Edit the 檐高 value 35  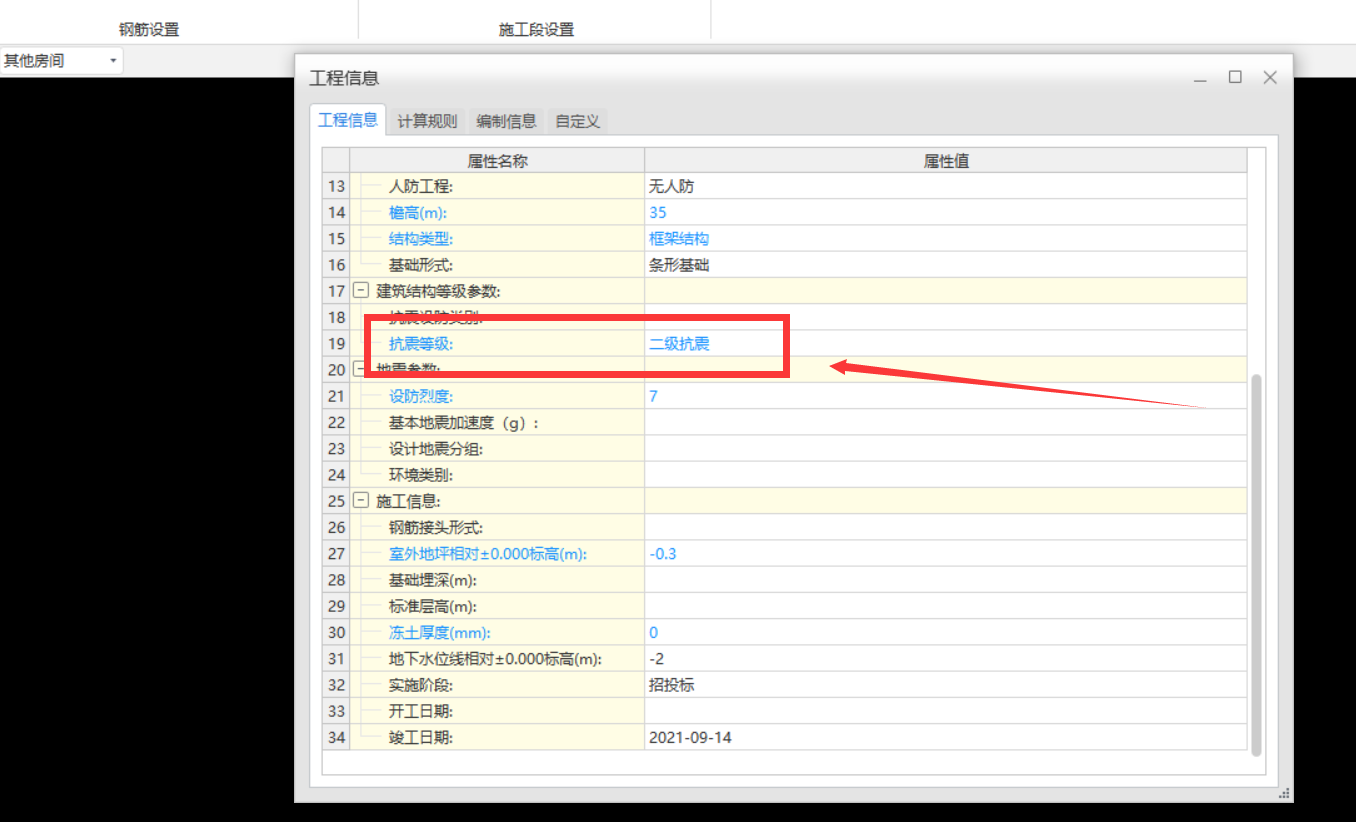click(x=946, y=212)
